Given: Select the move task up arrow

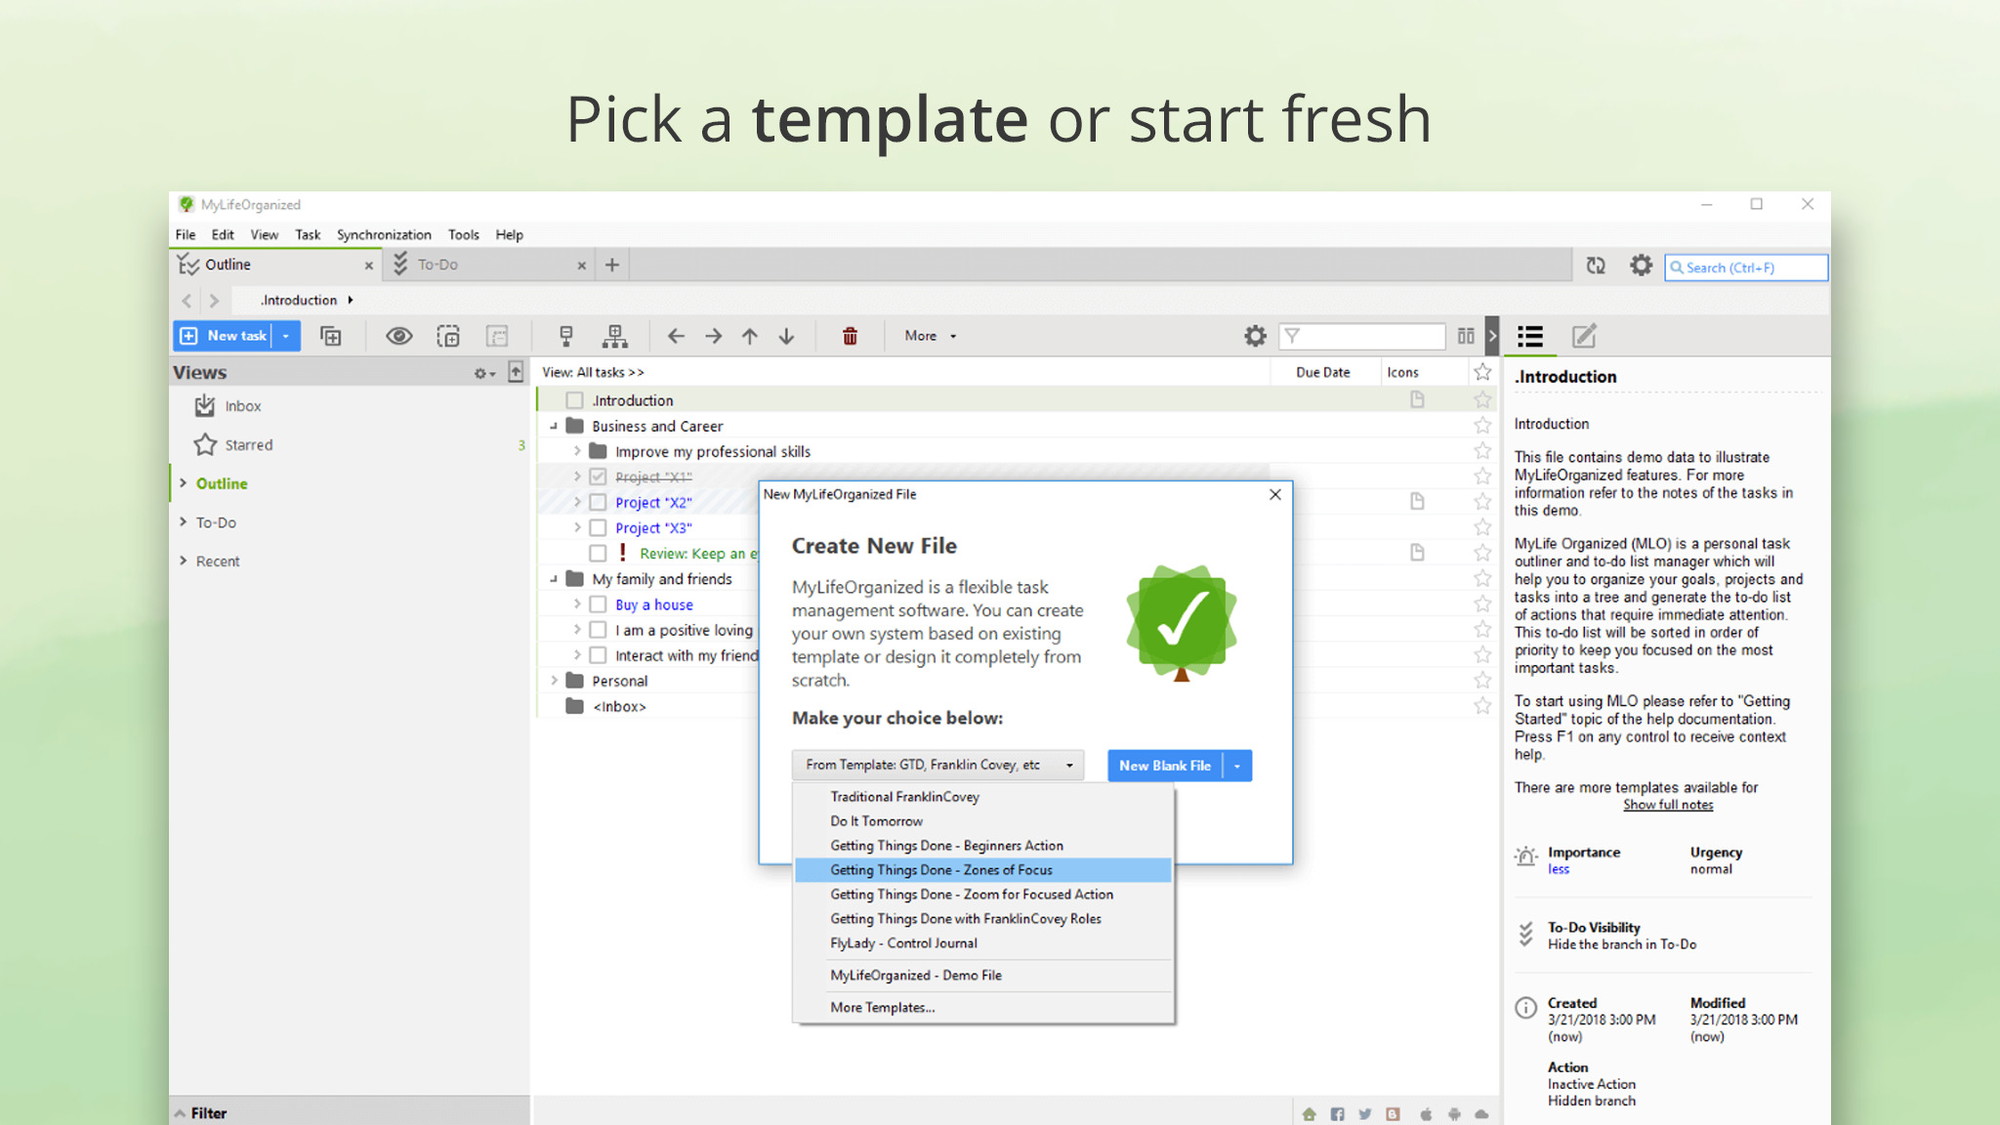Looking at the screenshot, I should click(x=750, y=335).
